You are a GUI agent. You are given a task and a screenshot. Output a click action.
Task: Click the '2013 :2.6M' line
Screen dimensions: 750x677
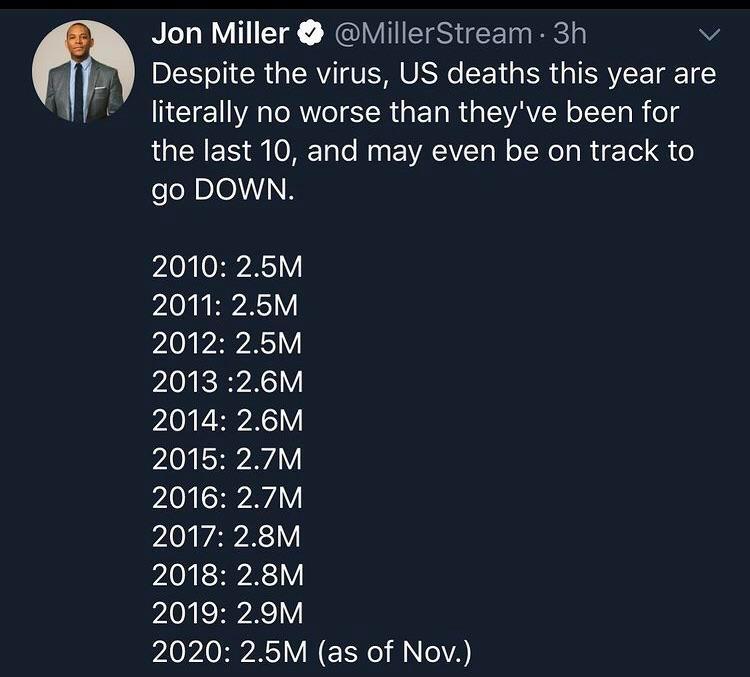pyautogui.click(x=227, y=381)
